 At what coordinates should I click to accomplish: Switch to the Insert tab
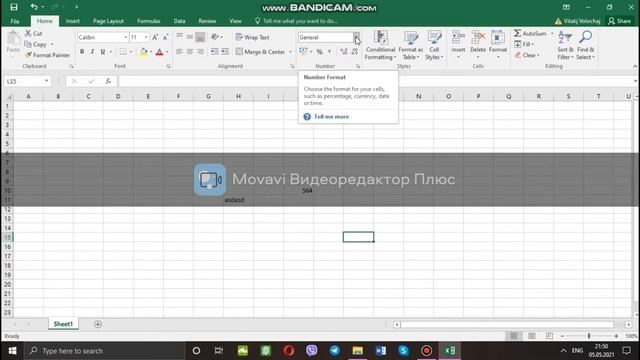click(x=73, y=21)
